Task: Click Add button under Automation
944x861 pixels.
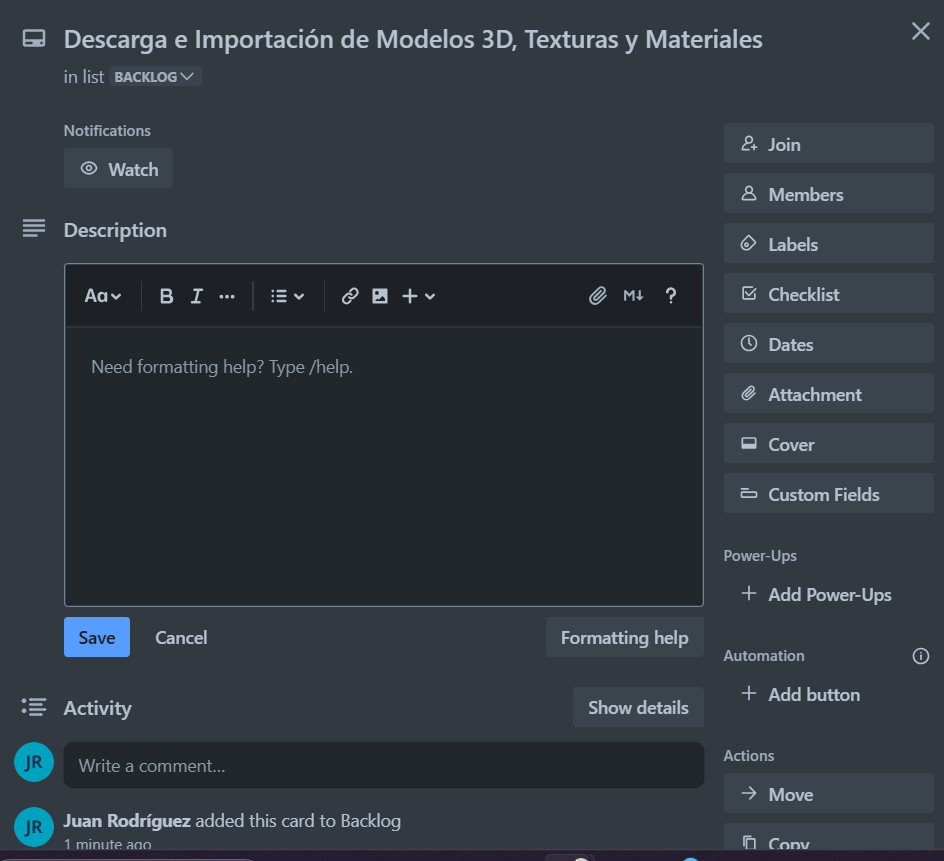Action: [828, 694]
